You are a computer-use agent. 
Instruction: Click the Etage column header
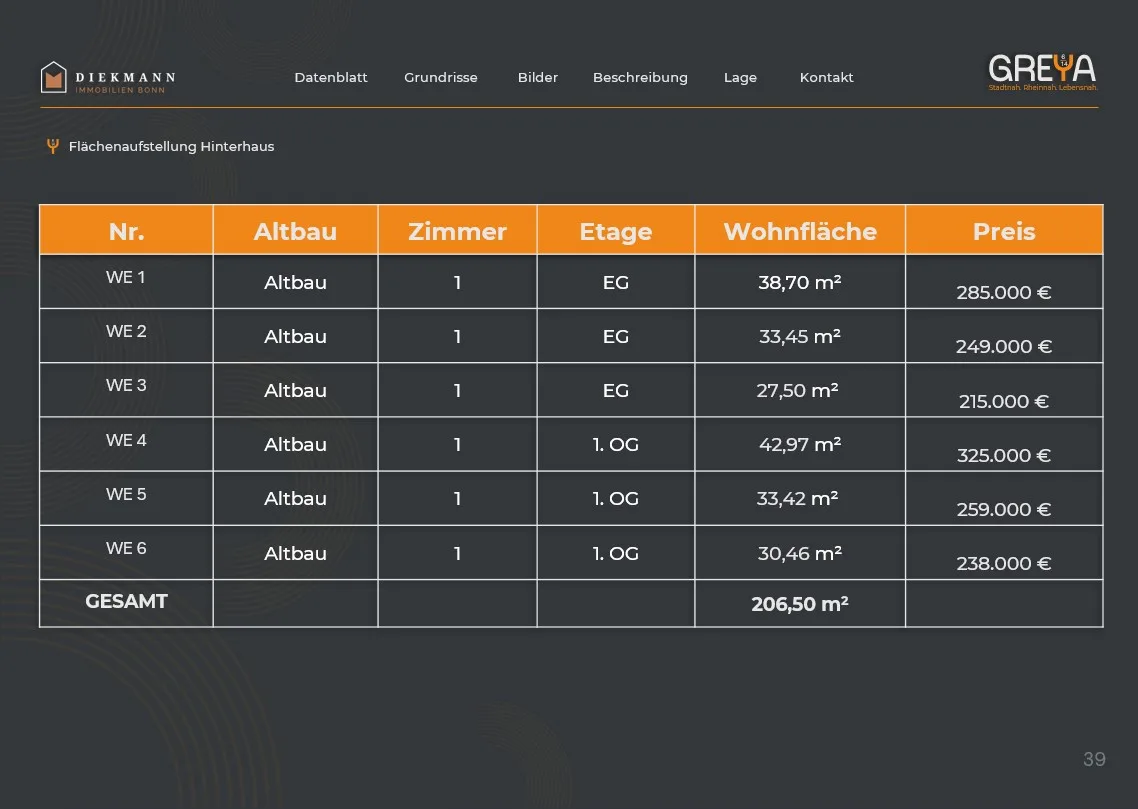pyautogui.click(x=615, y=231)
